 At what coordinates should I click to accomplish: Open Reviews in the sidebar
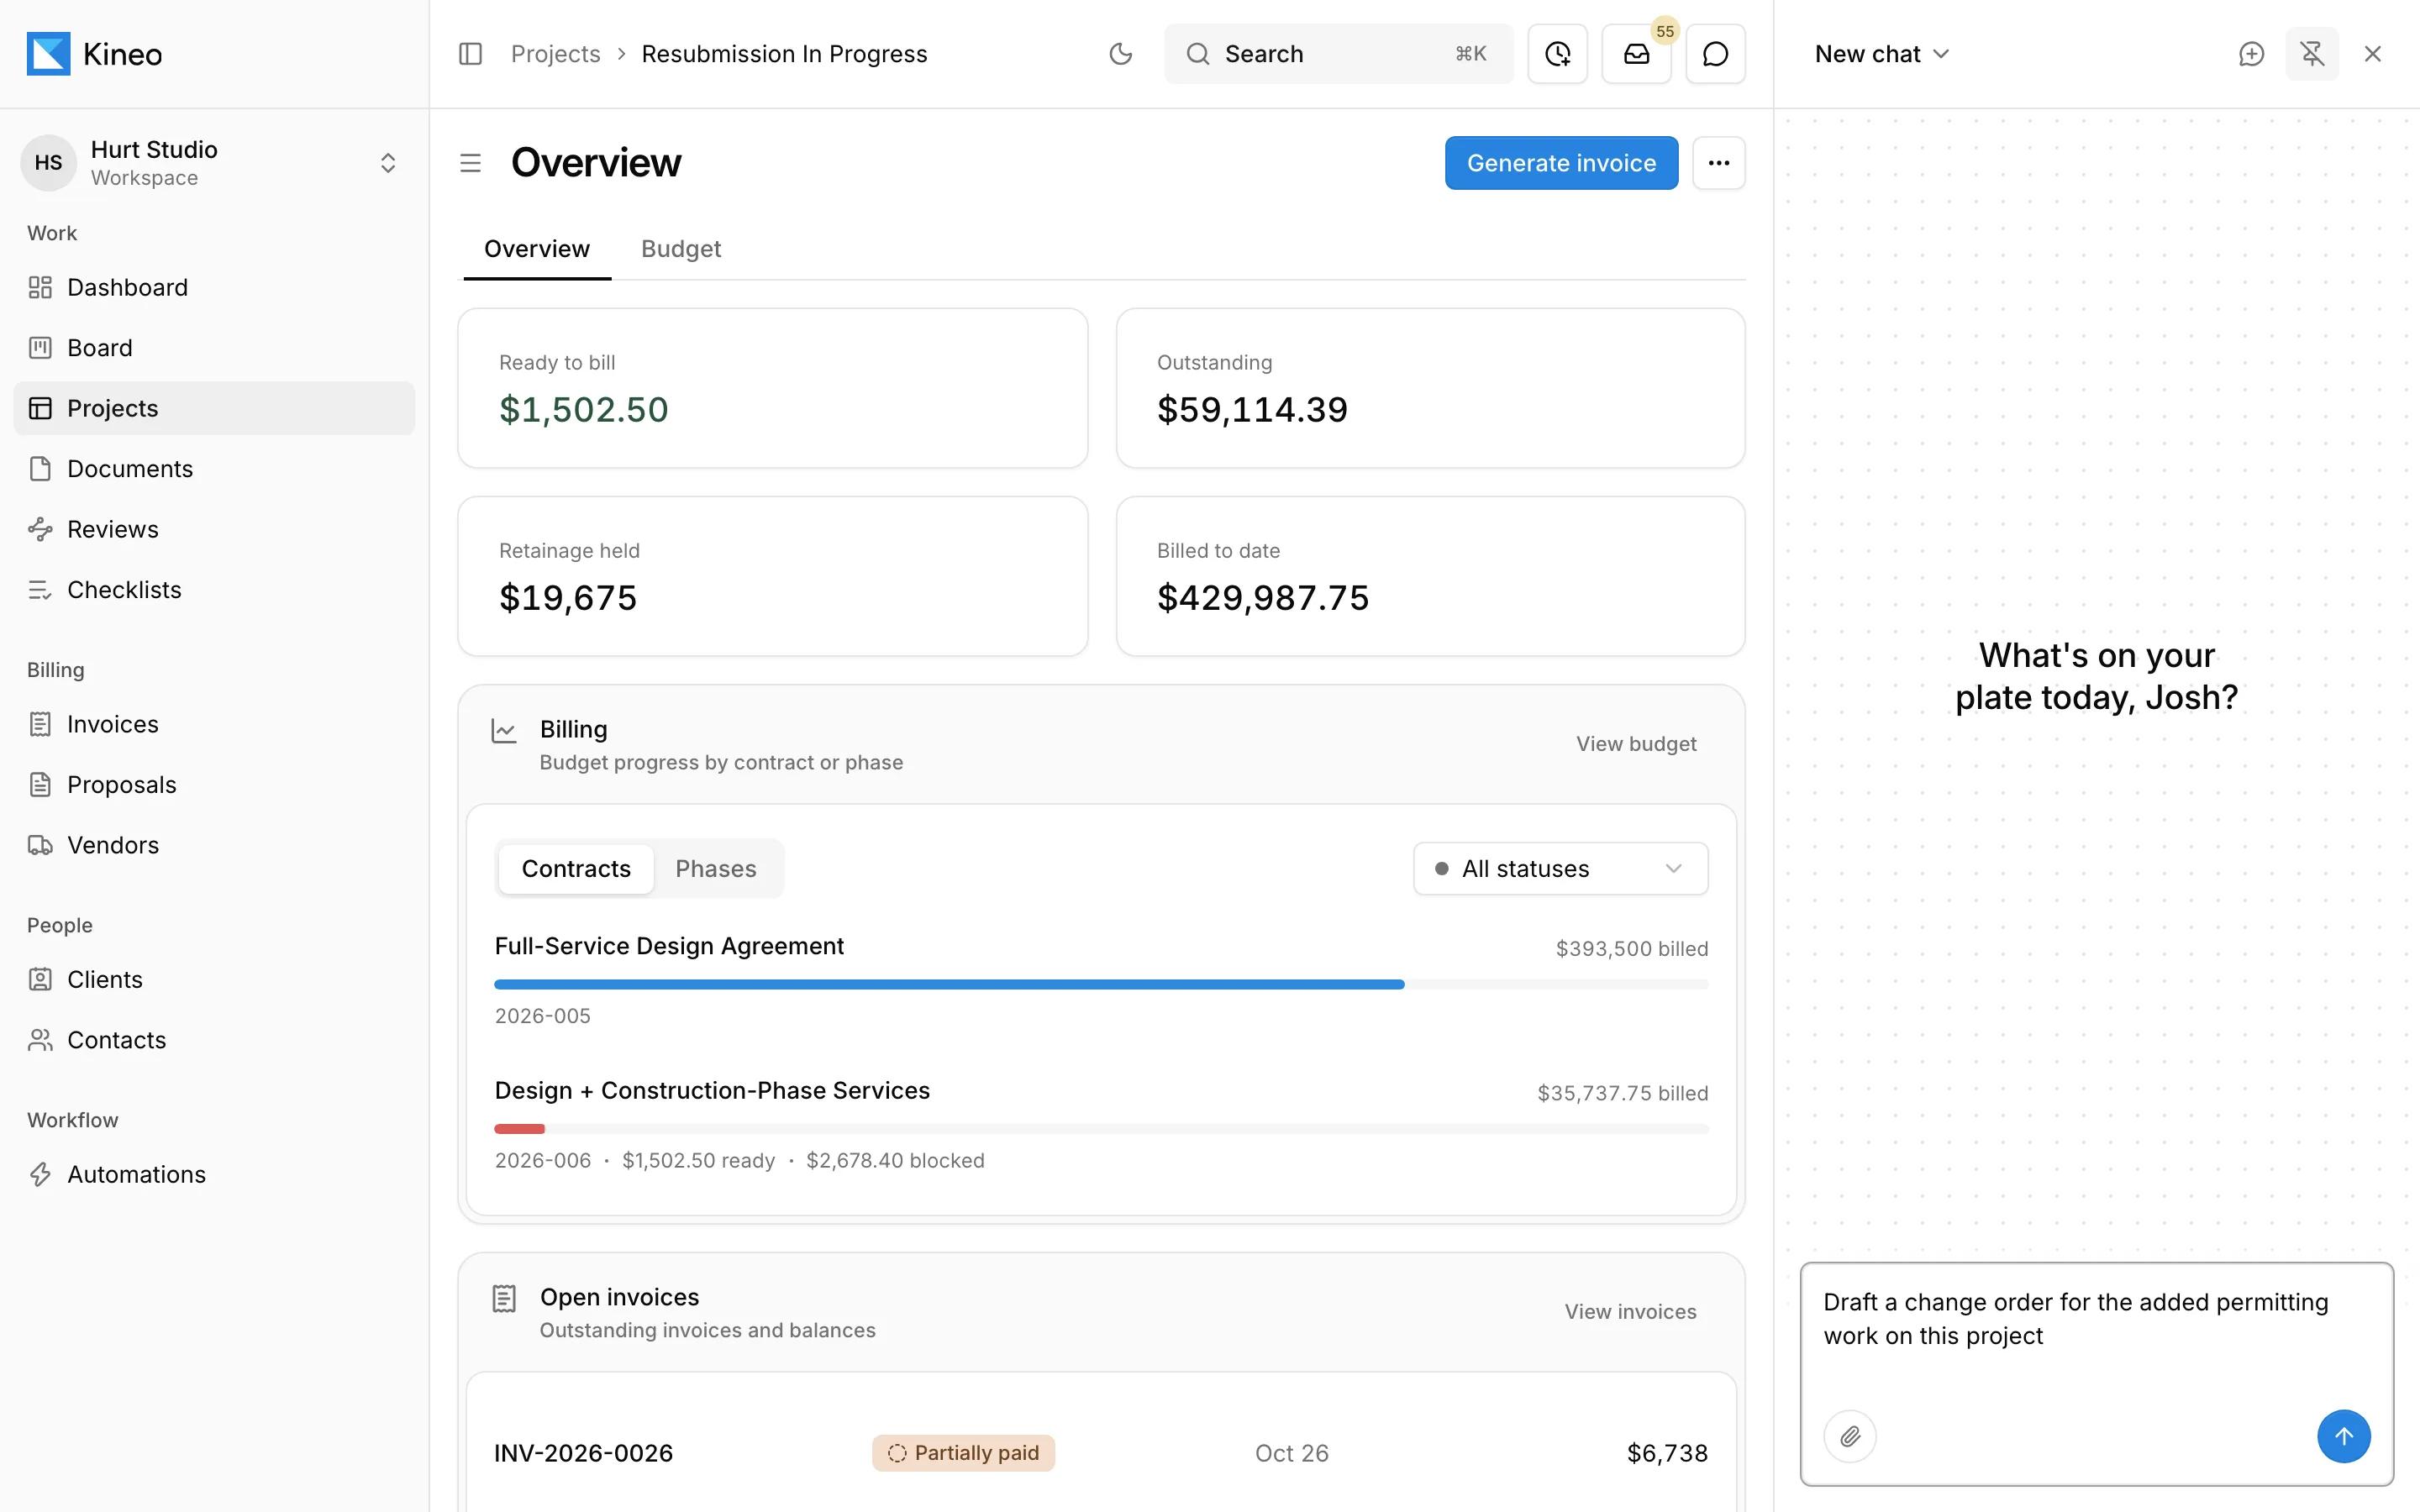214,529
